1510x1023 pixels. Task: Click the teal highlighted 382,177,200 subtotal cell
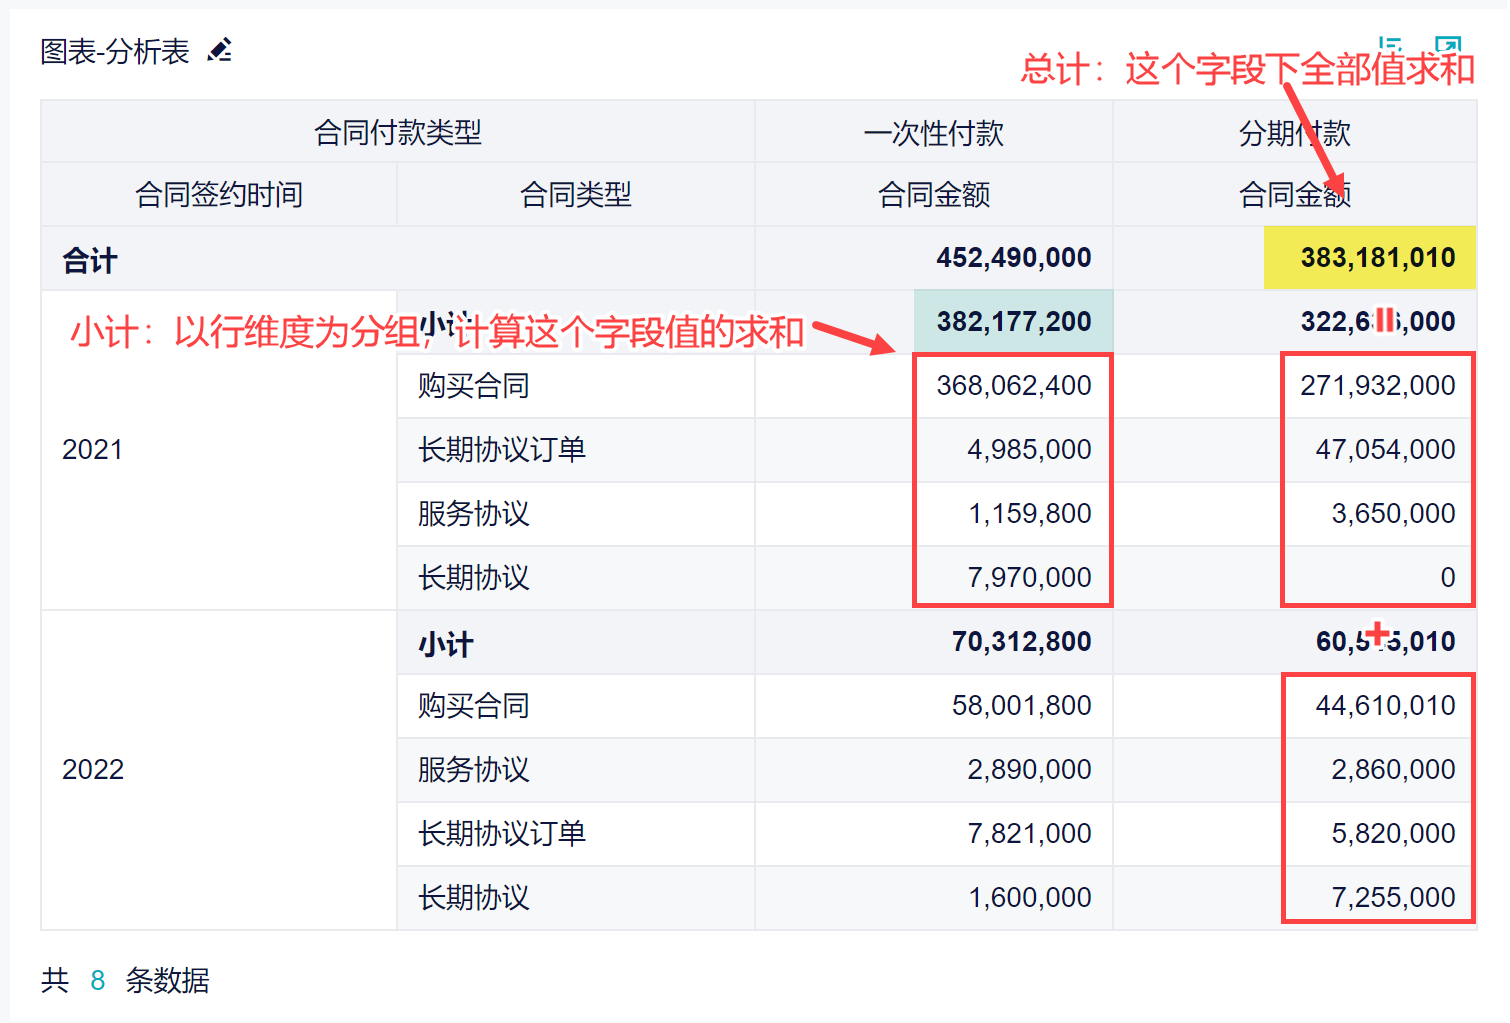(x=1013, y=322)
